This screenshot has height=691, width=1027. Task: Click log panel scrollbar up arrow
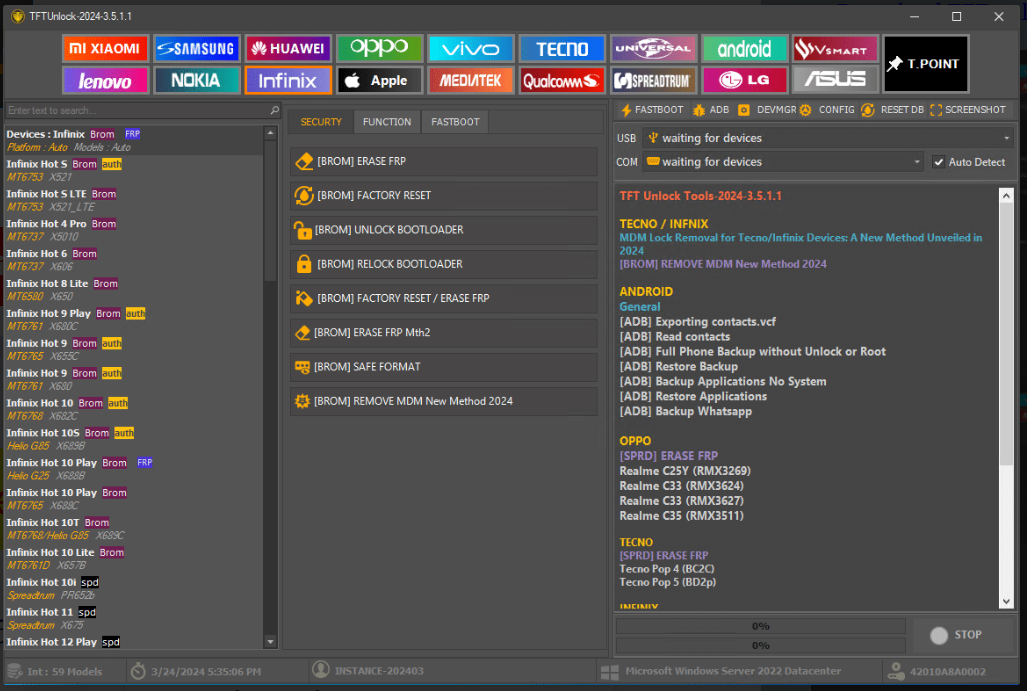(1006, 195)
